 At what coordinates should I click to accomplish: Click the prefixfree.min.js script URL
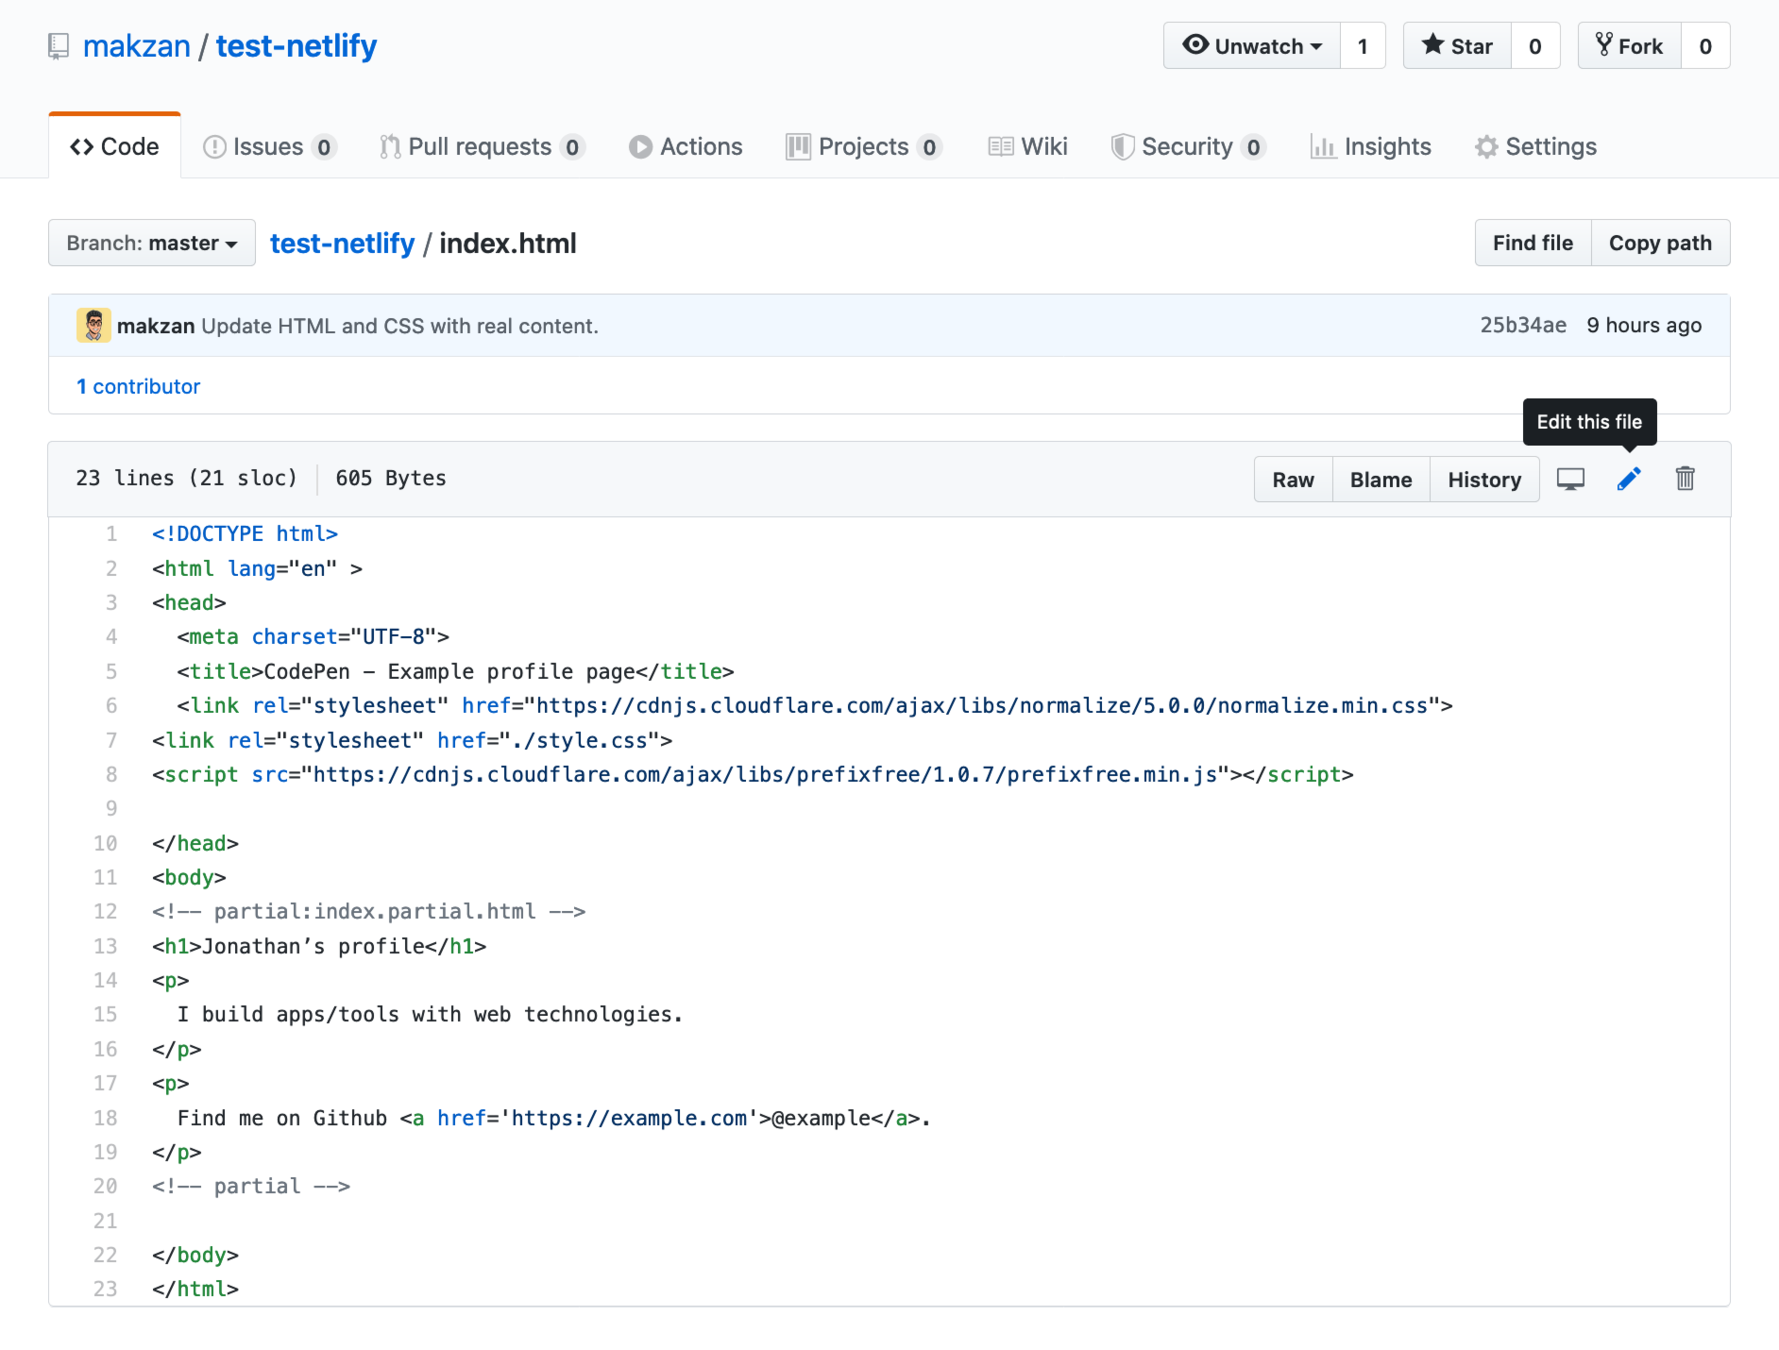pos(765,775)
